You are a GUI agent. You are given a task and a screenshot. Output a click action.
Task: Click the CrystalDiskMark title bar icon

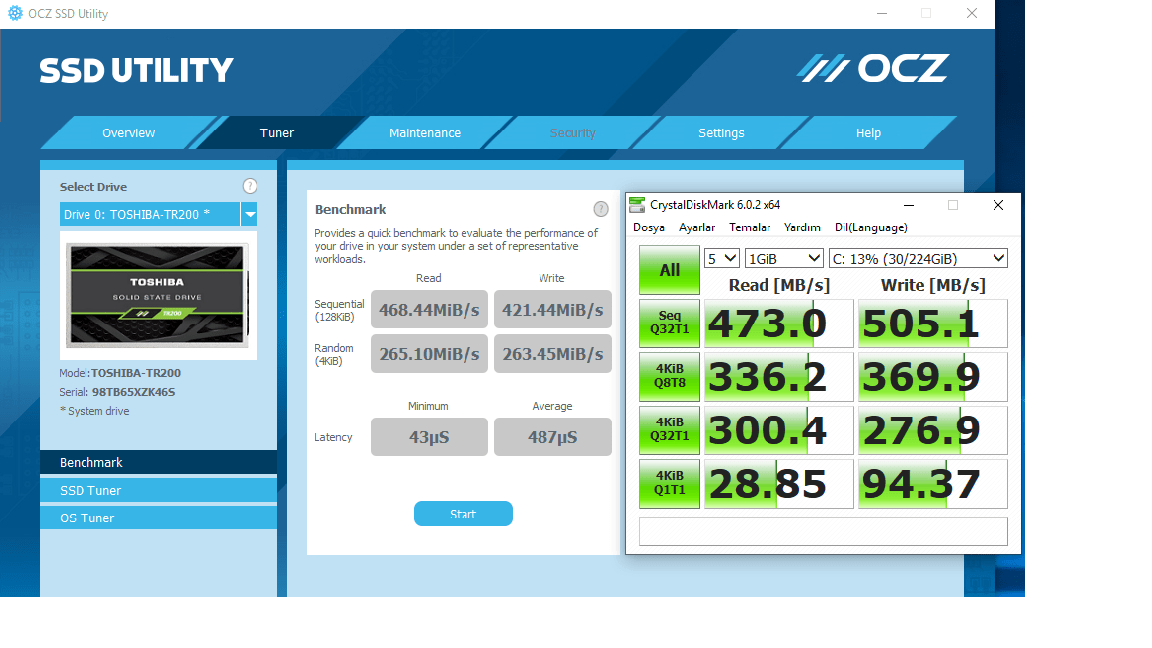637,205
